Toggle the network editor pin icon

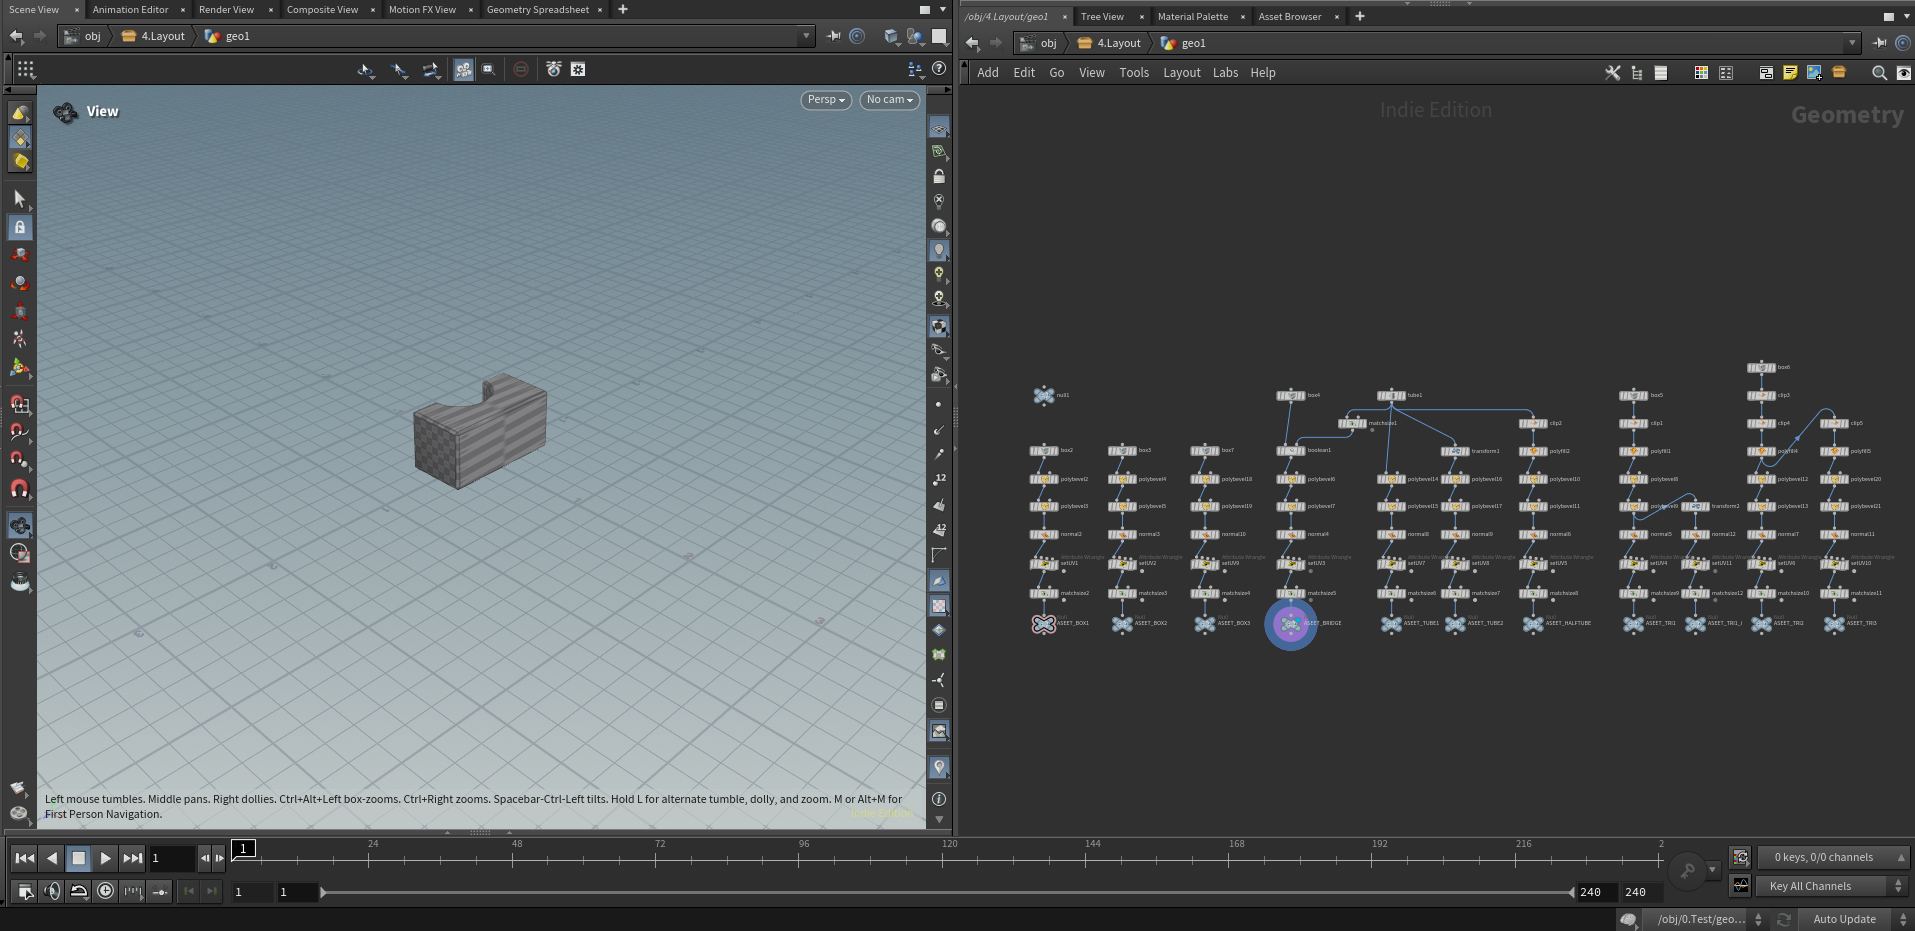click(x=1880, y=43)
